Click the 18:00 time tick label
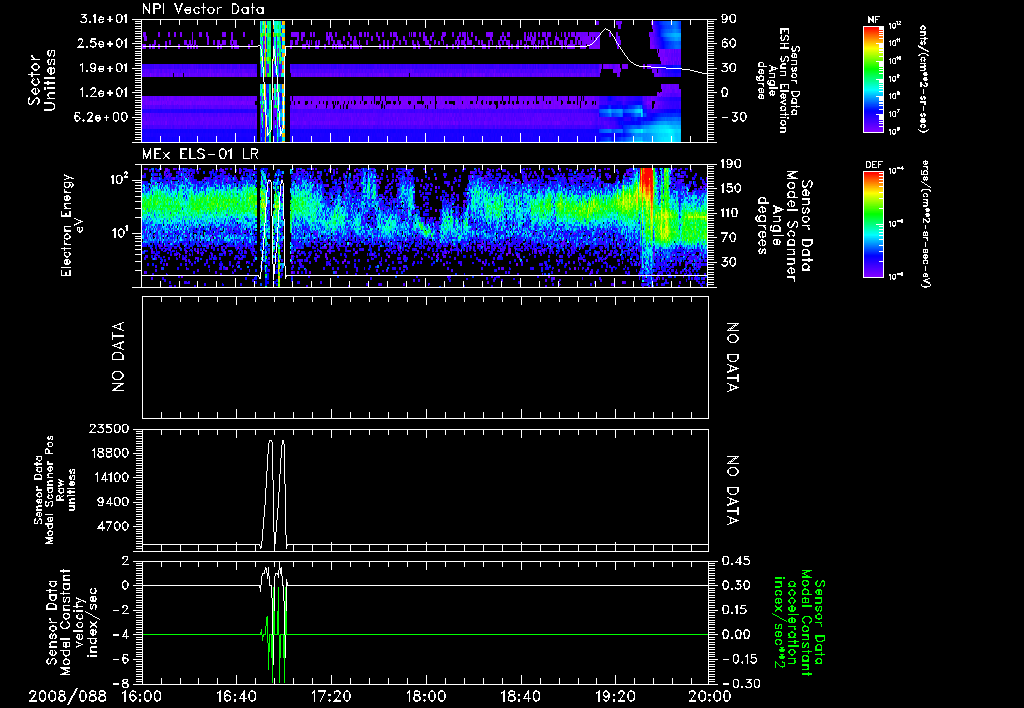Image resolution: width=1024 pixels, height=708 pixels. (426, 696)
